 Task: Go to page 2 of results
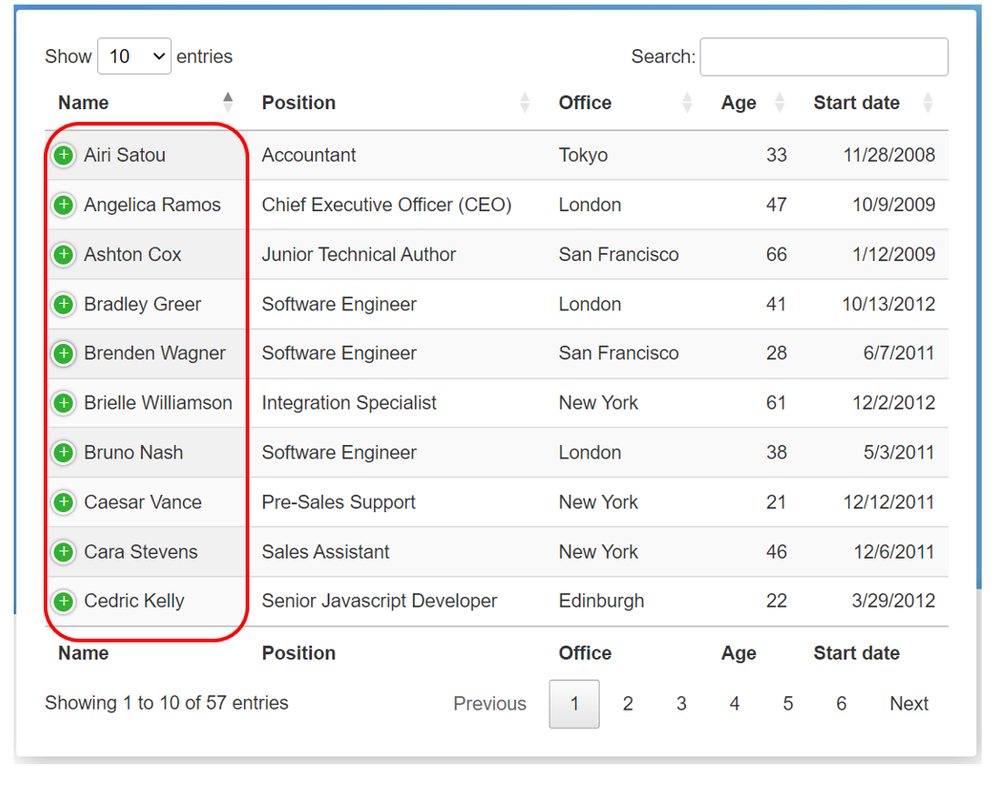(x=628, y=704)
